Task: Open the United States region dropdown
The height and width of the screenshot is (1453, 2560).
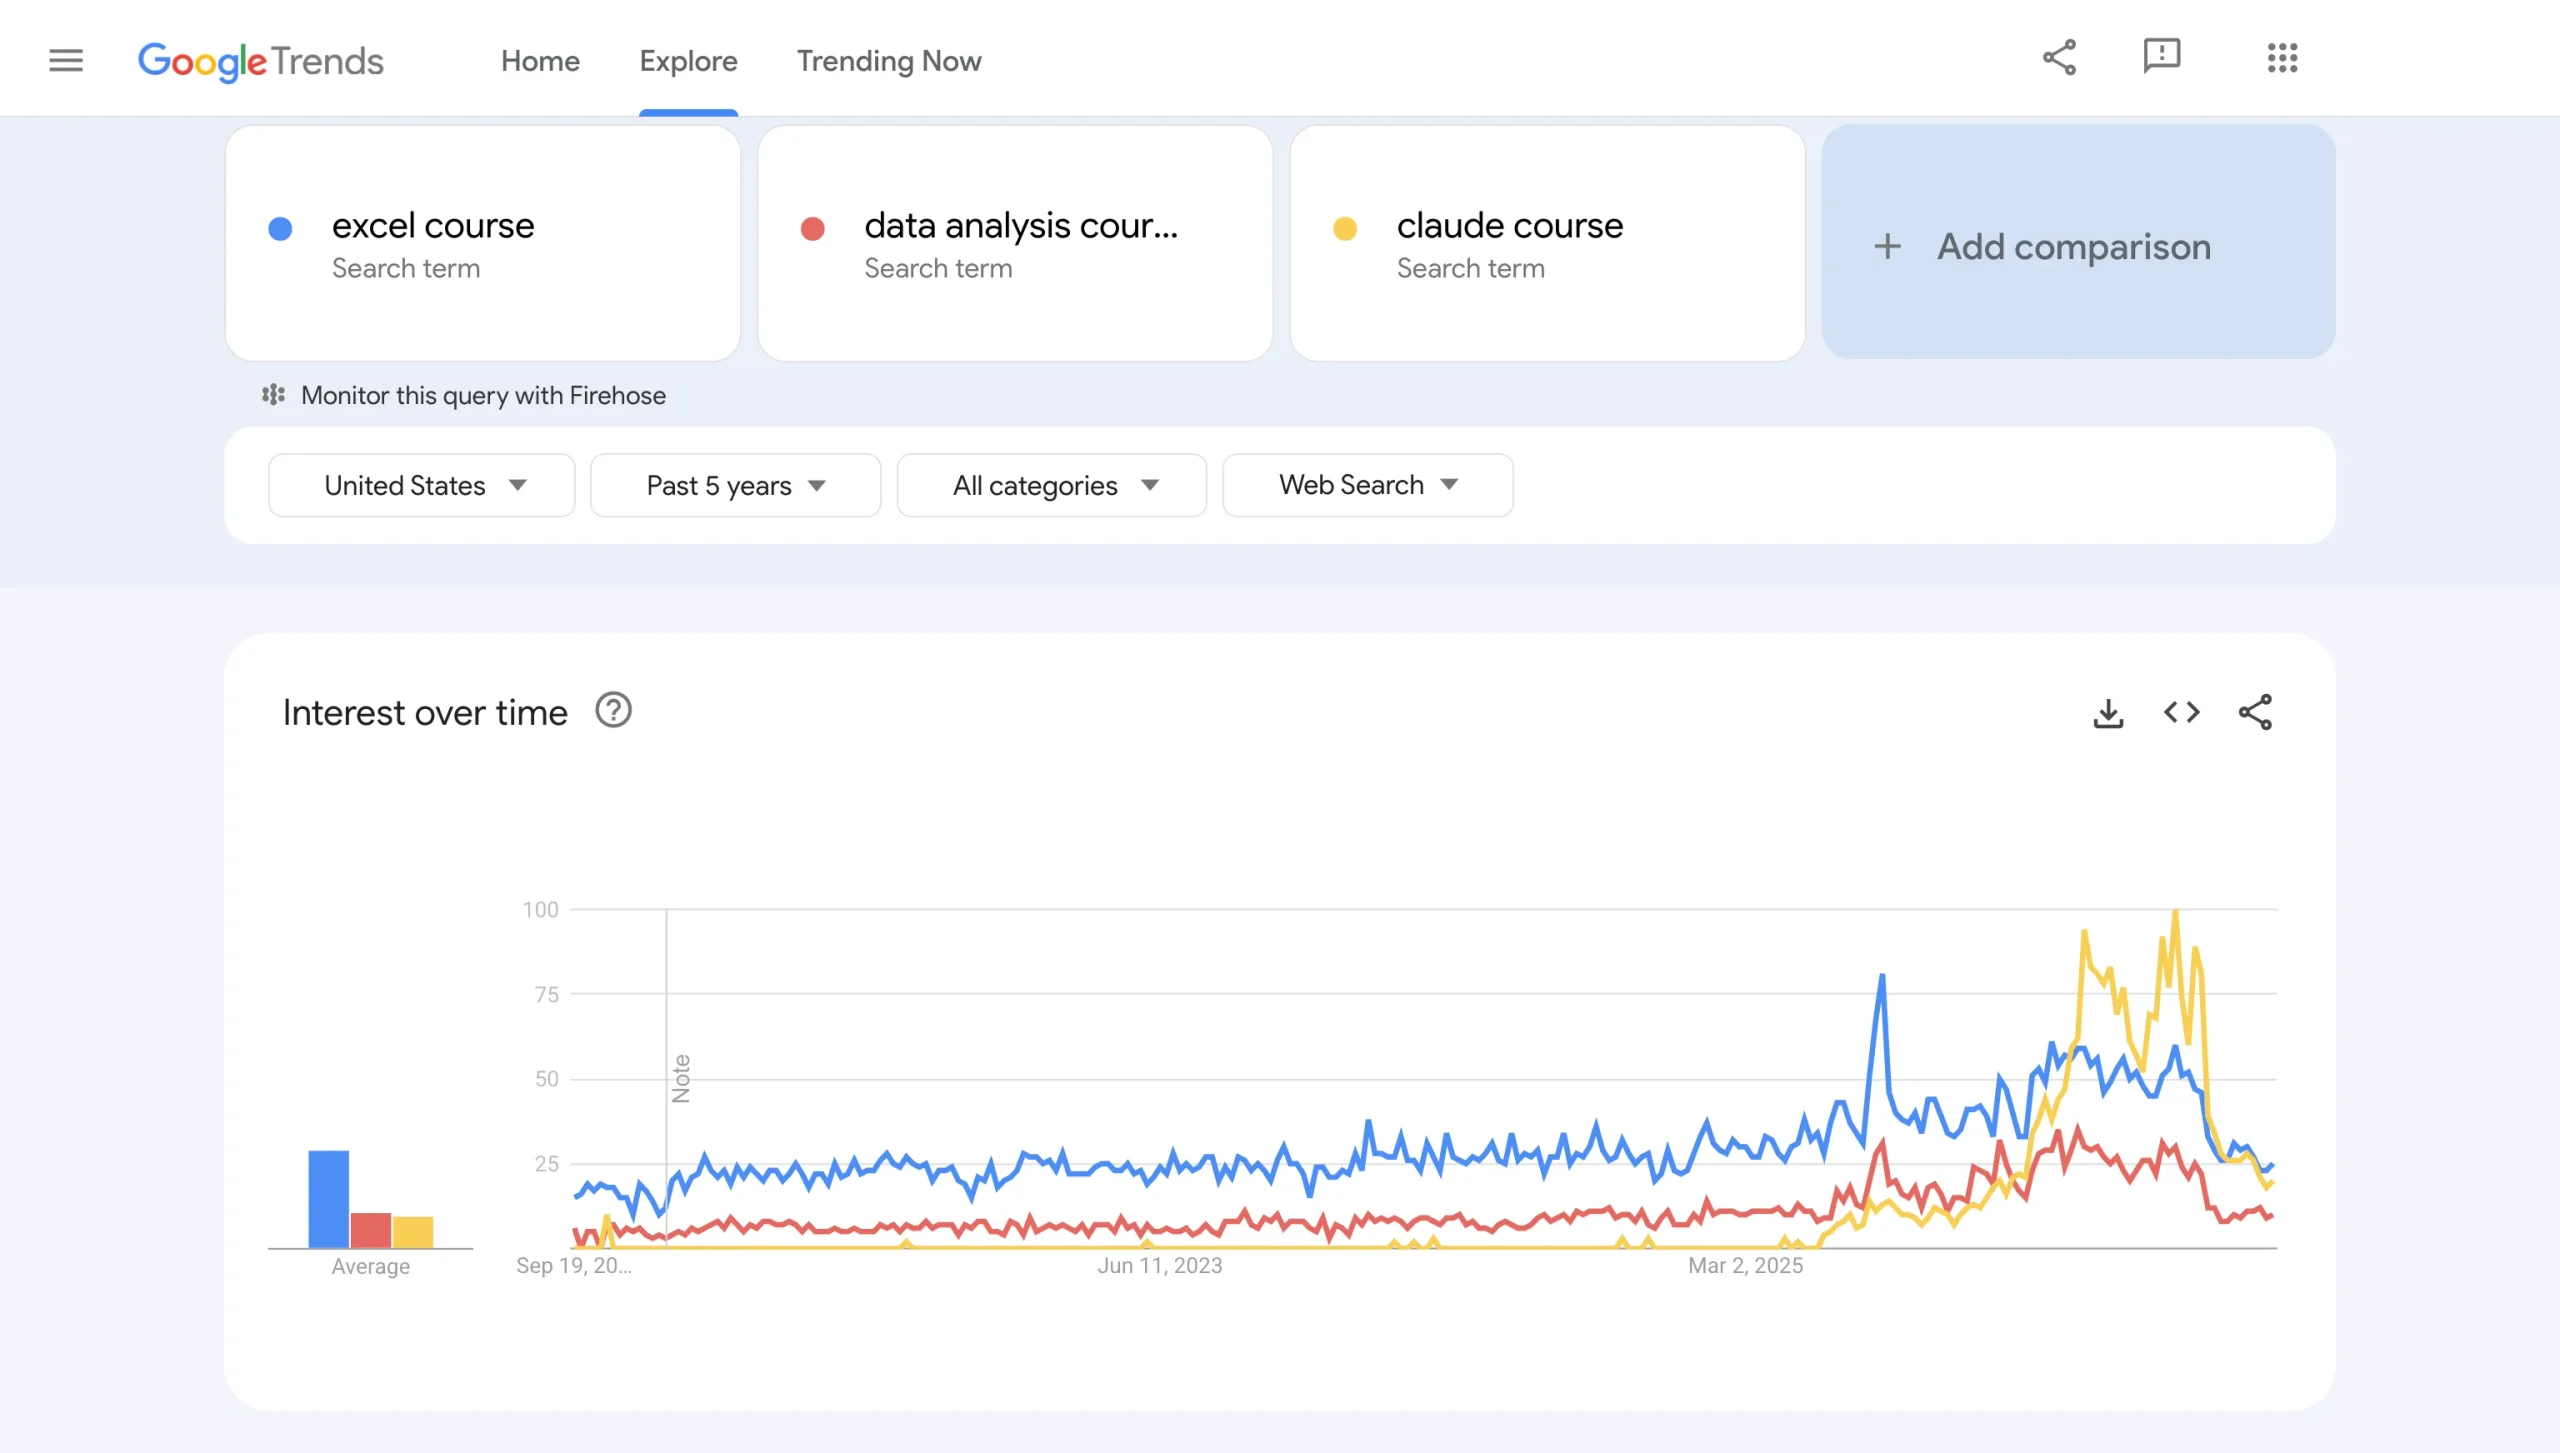Action: [x=422, y=485]
